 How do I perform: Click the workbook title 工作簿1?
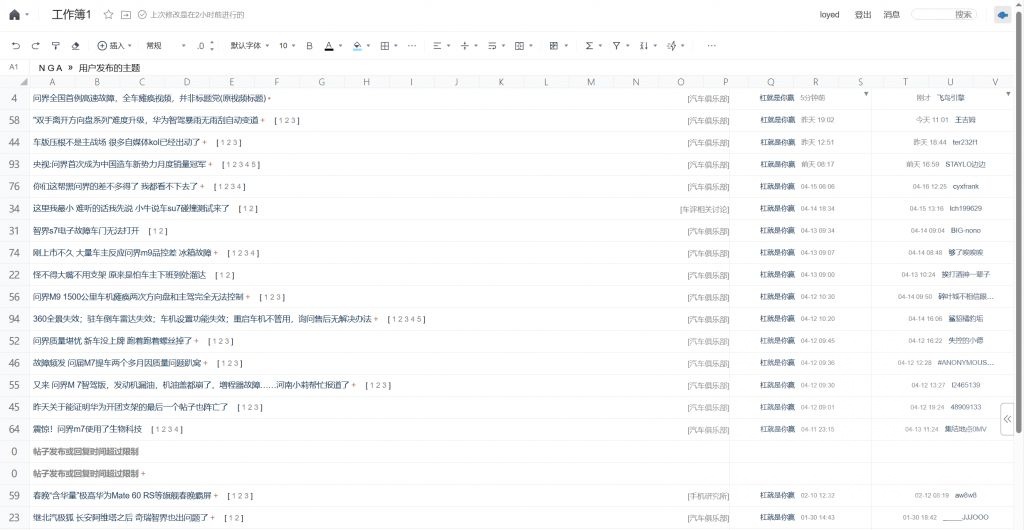(x=72, y=14)
